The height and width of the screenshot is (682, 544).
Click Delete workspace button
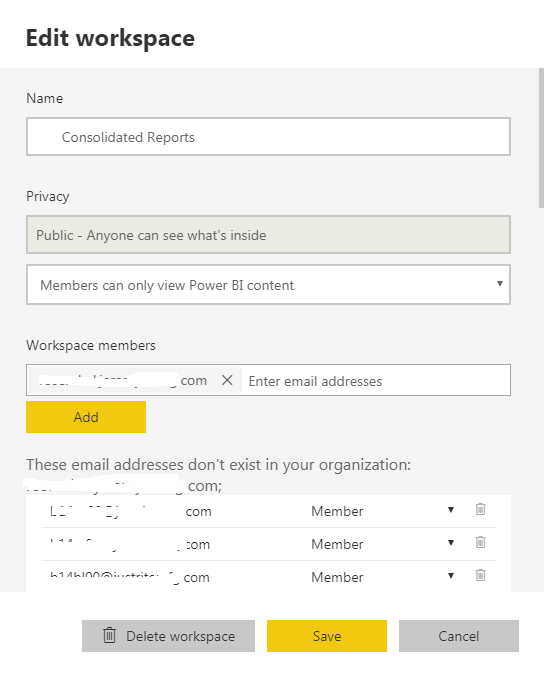pos(168,636)
